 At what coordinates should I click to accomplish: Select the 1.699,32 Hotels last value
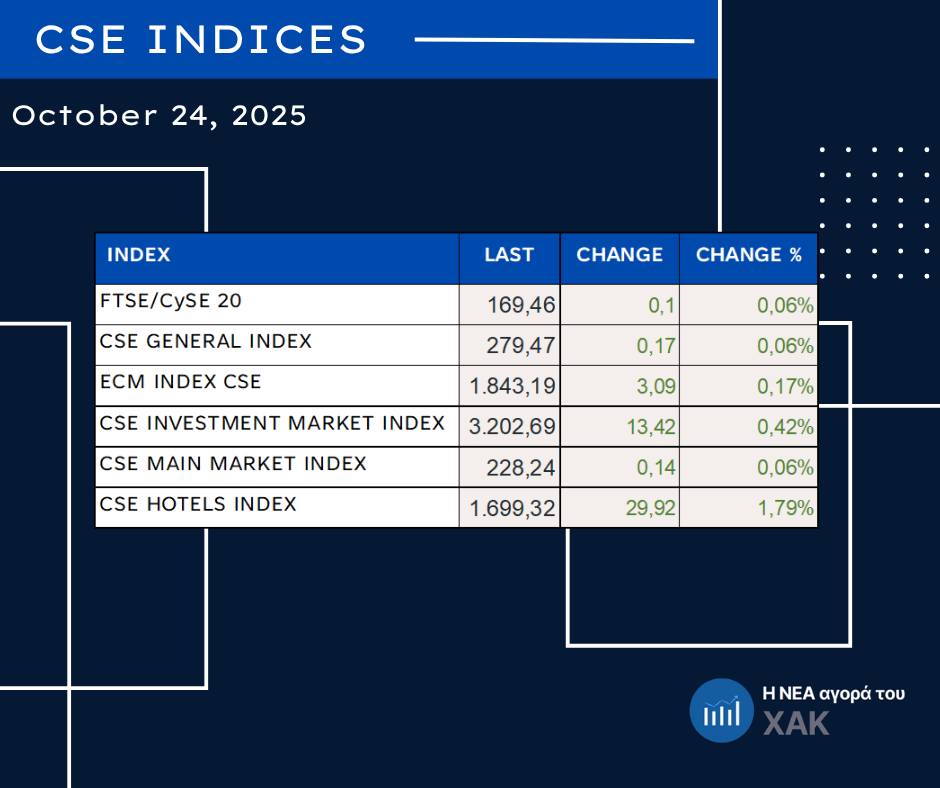(x=513, y=510)
